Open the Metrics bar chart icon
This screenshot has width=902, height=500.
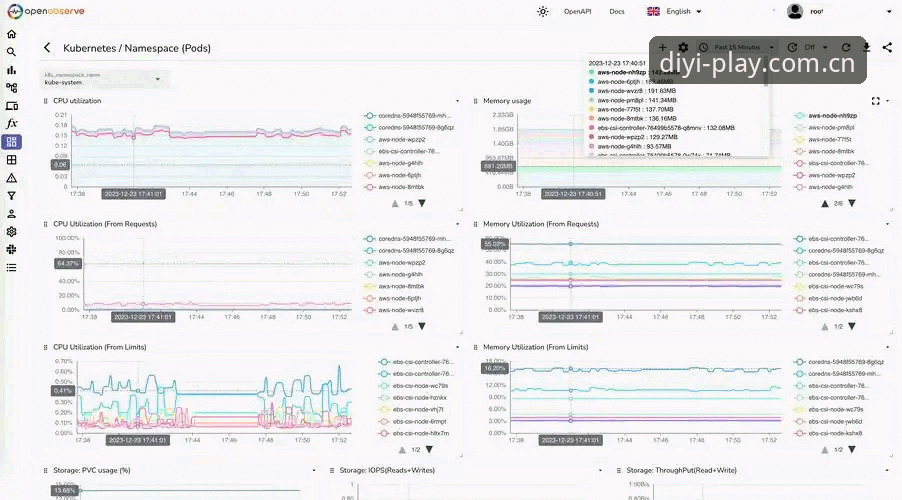pyautogui.click(x=12, y=70)
